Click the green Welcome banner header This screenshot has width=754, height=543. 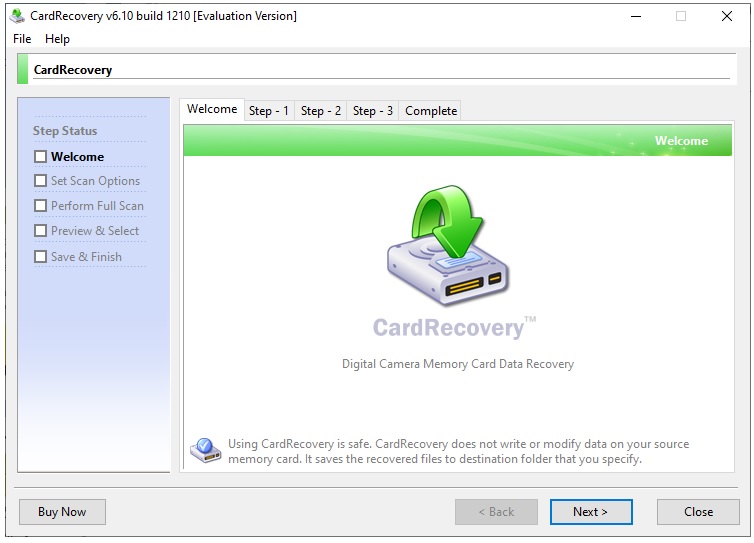[x=458, y=140]
